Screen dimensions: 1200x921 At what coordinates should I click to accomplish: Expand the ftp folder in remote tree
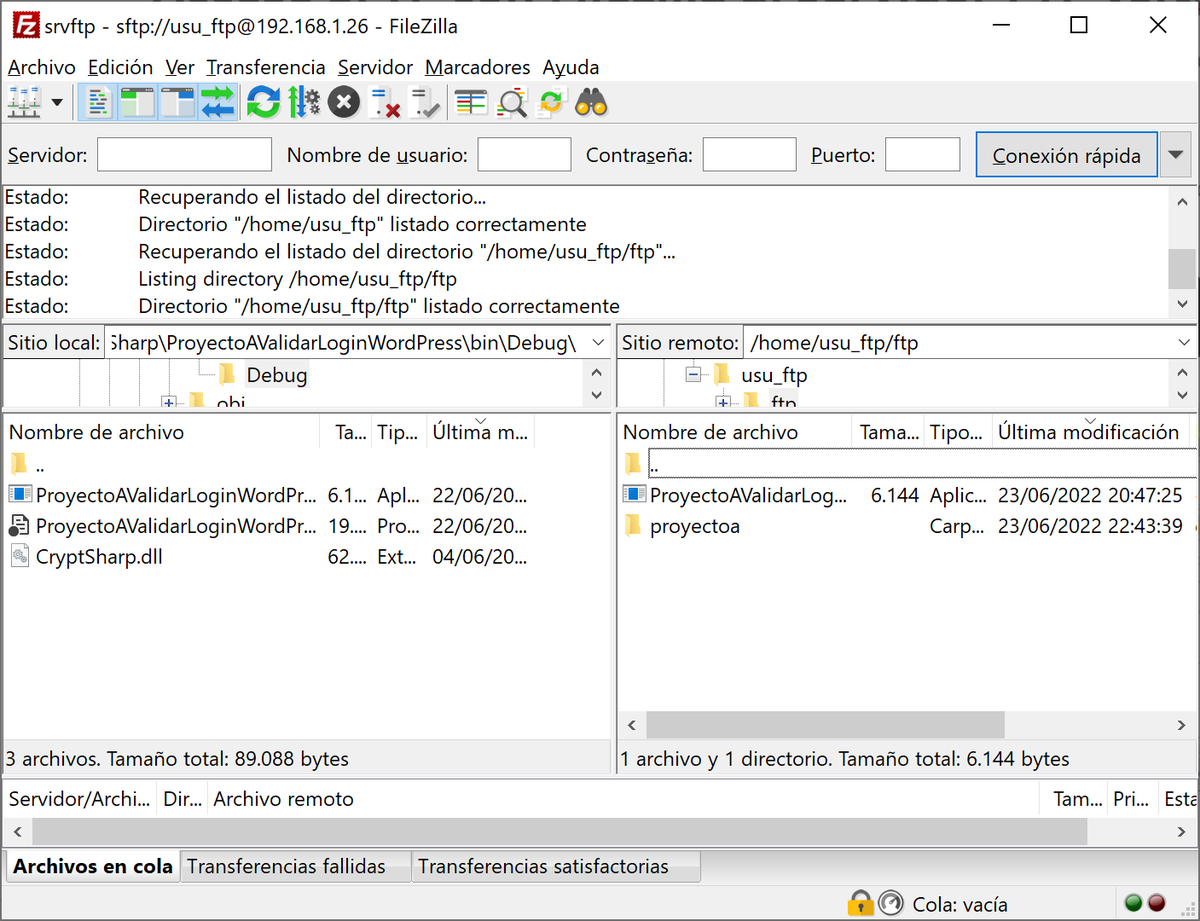pyautogui.click(x=724, y=402)
